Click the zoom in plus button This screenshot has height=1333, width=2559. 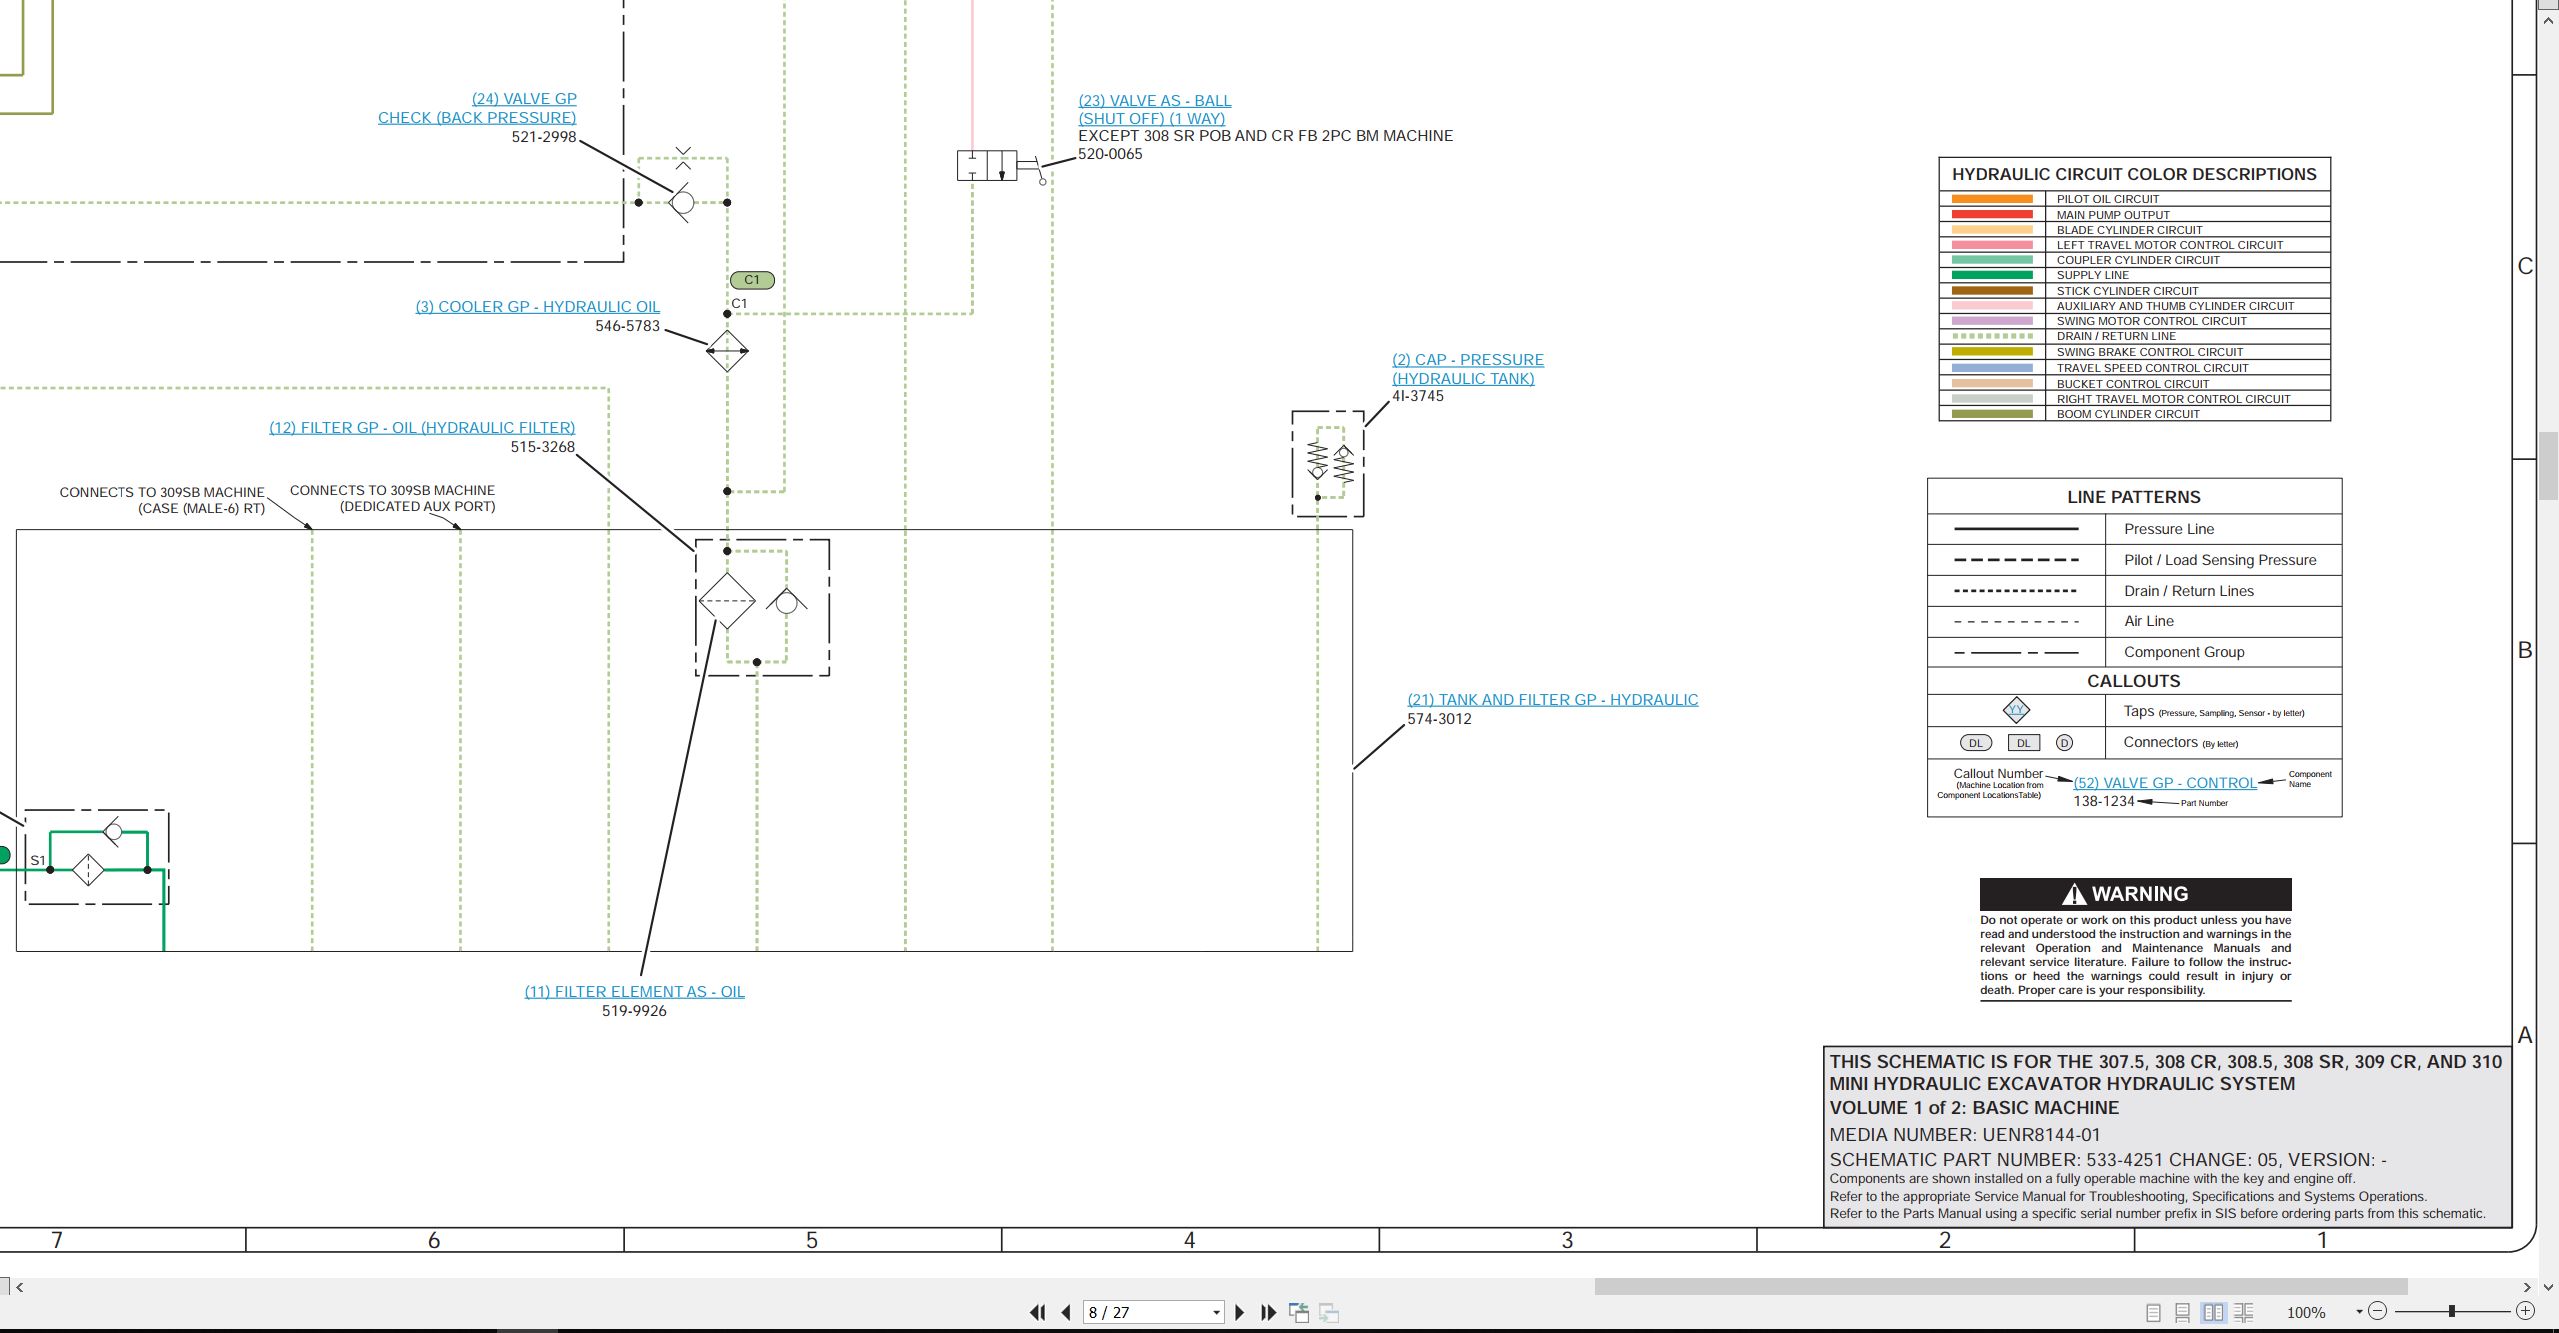[2525, 1311]
